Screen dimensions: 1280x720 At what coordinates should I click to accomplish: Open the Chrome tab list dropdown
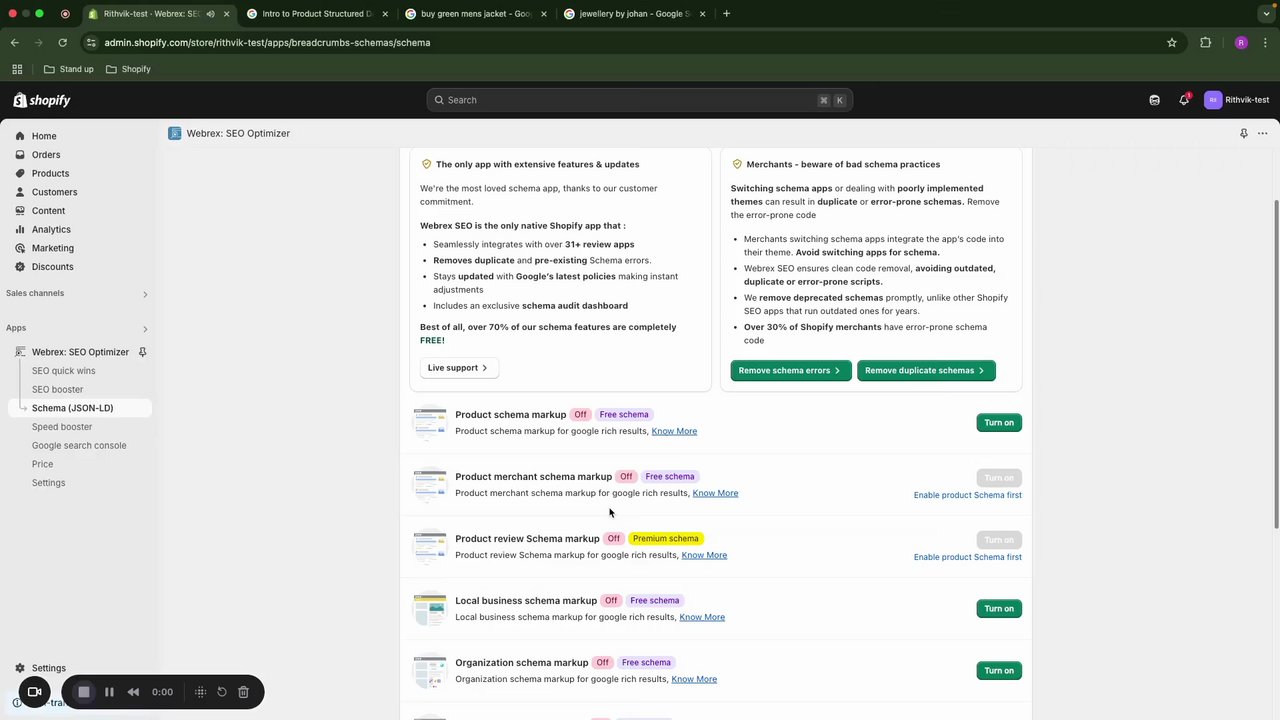1267,14
